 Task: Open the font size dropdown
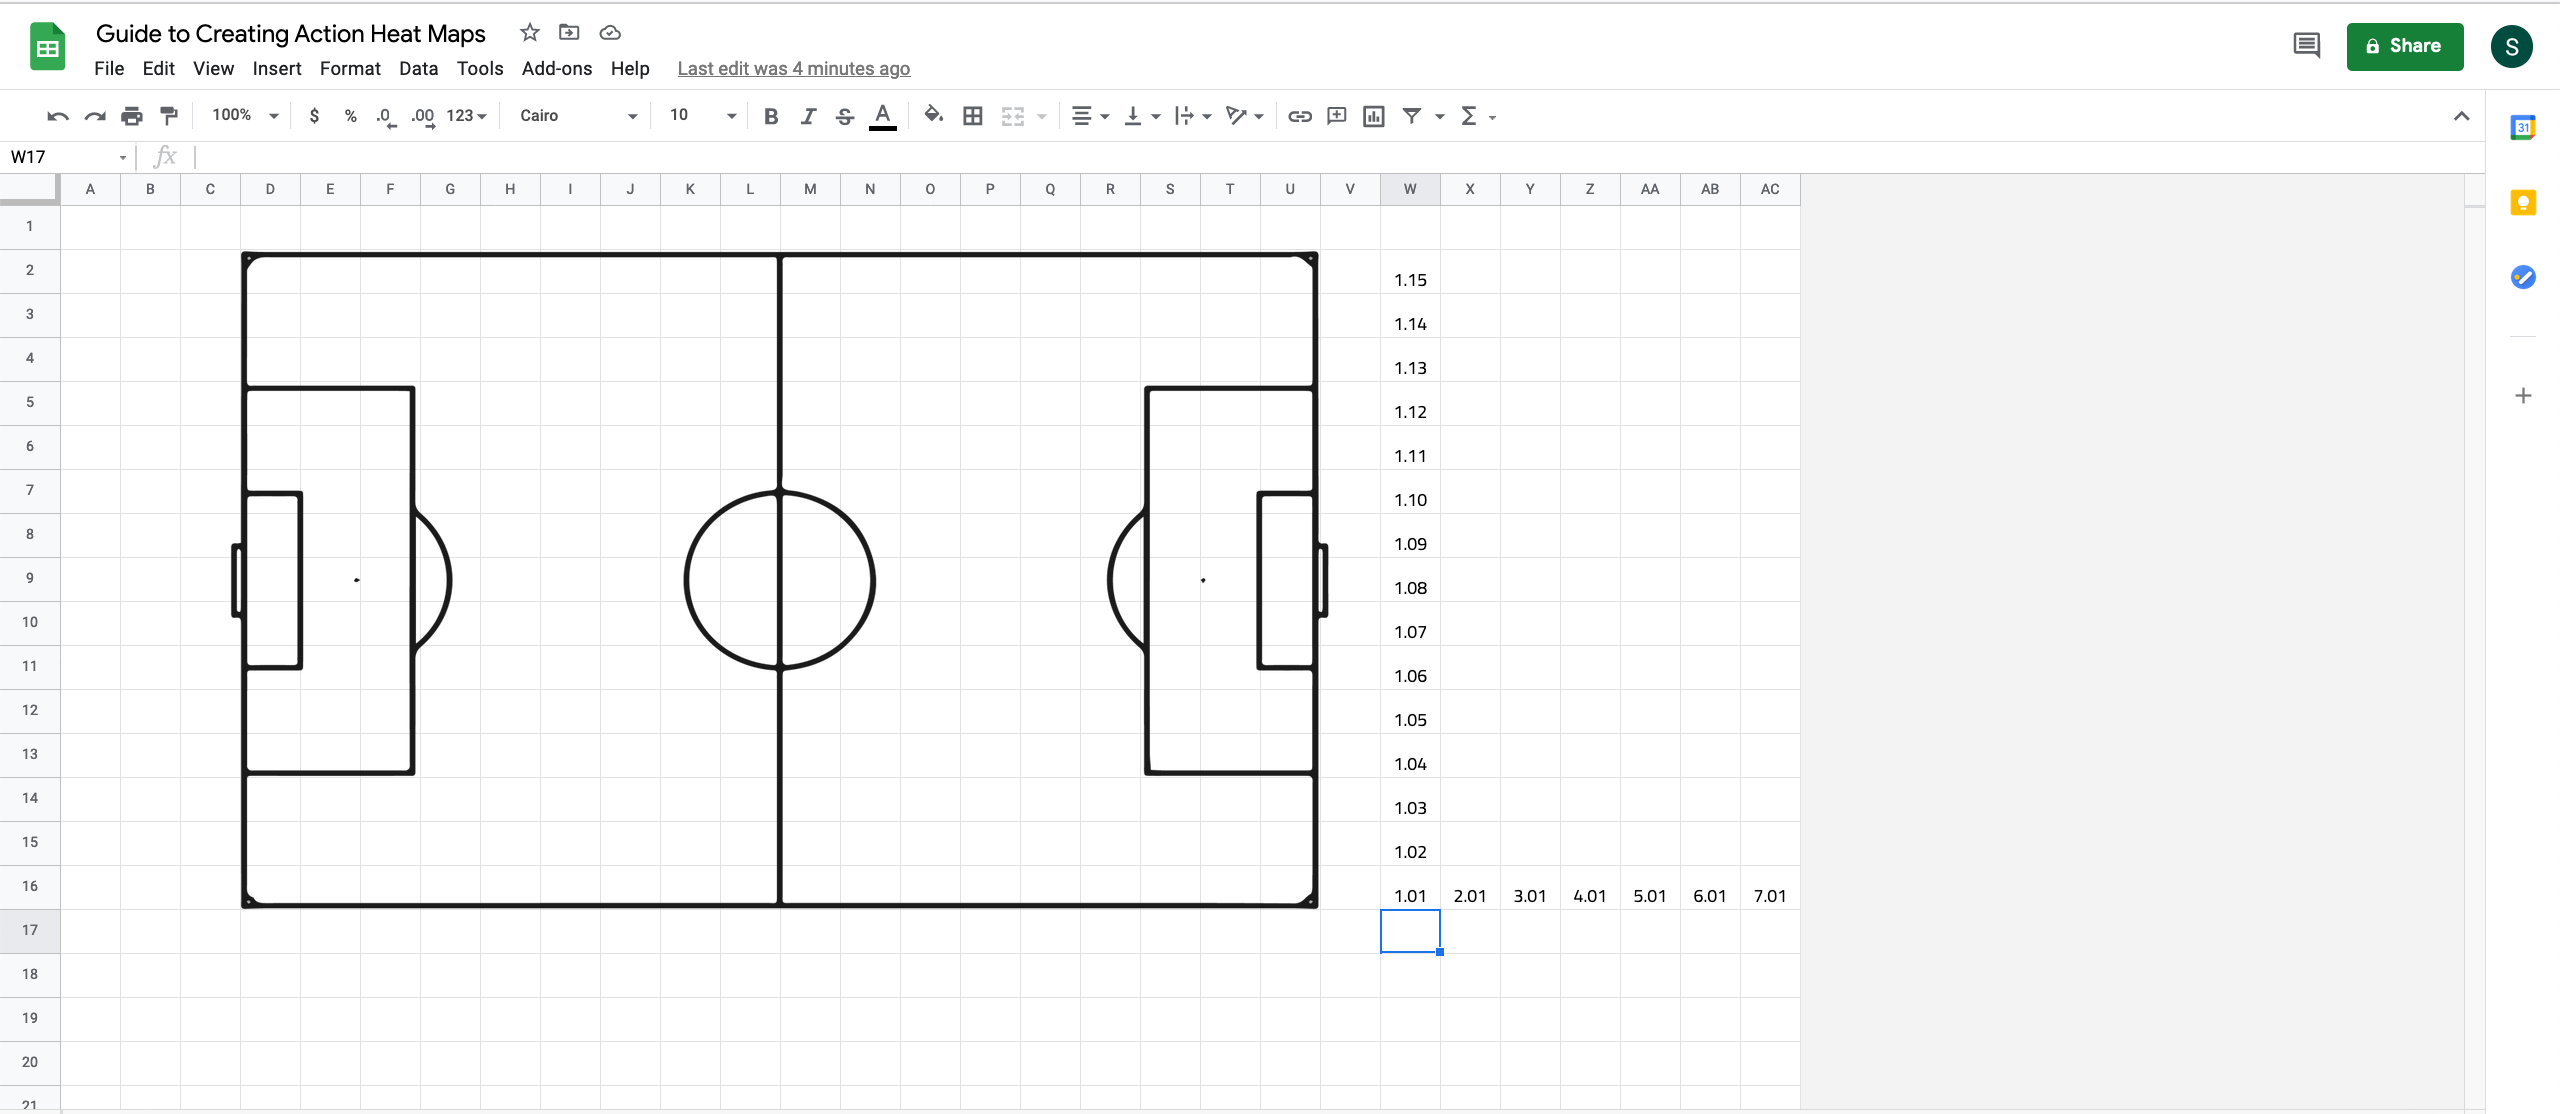[703, 116]
